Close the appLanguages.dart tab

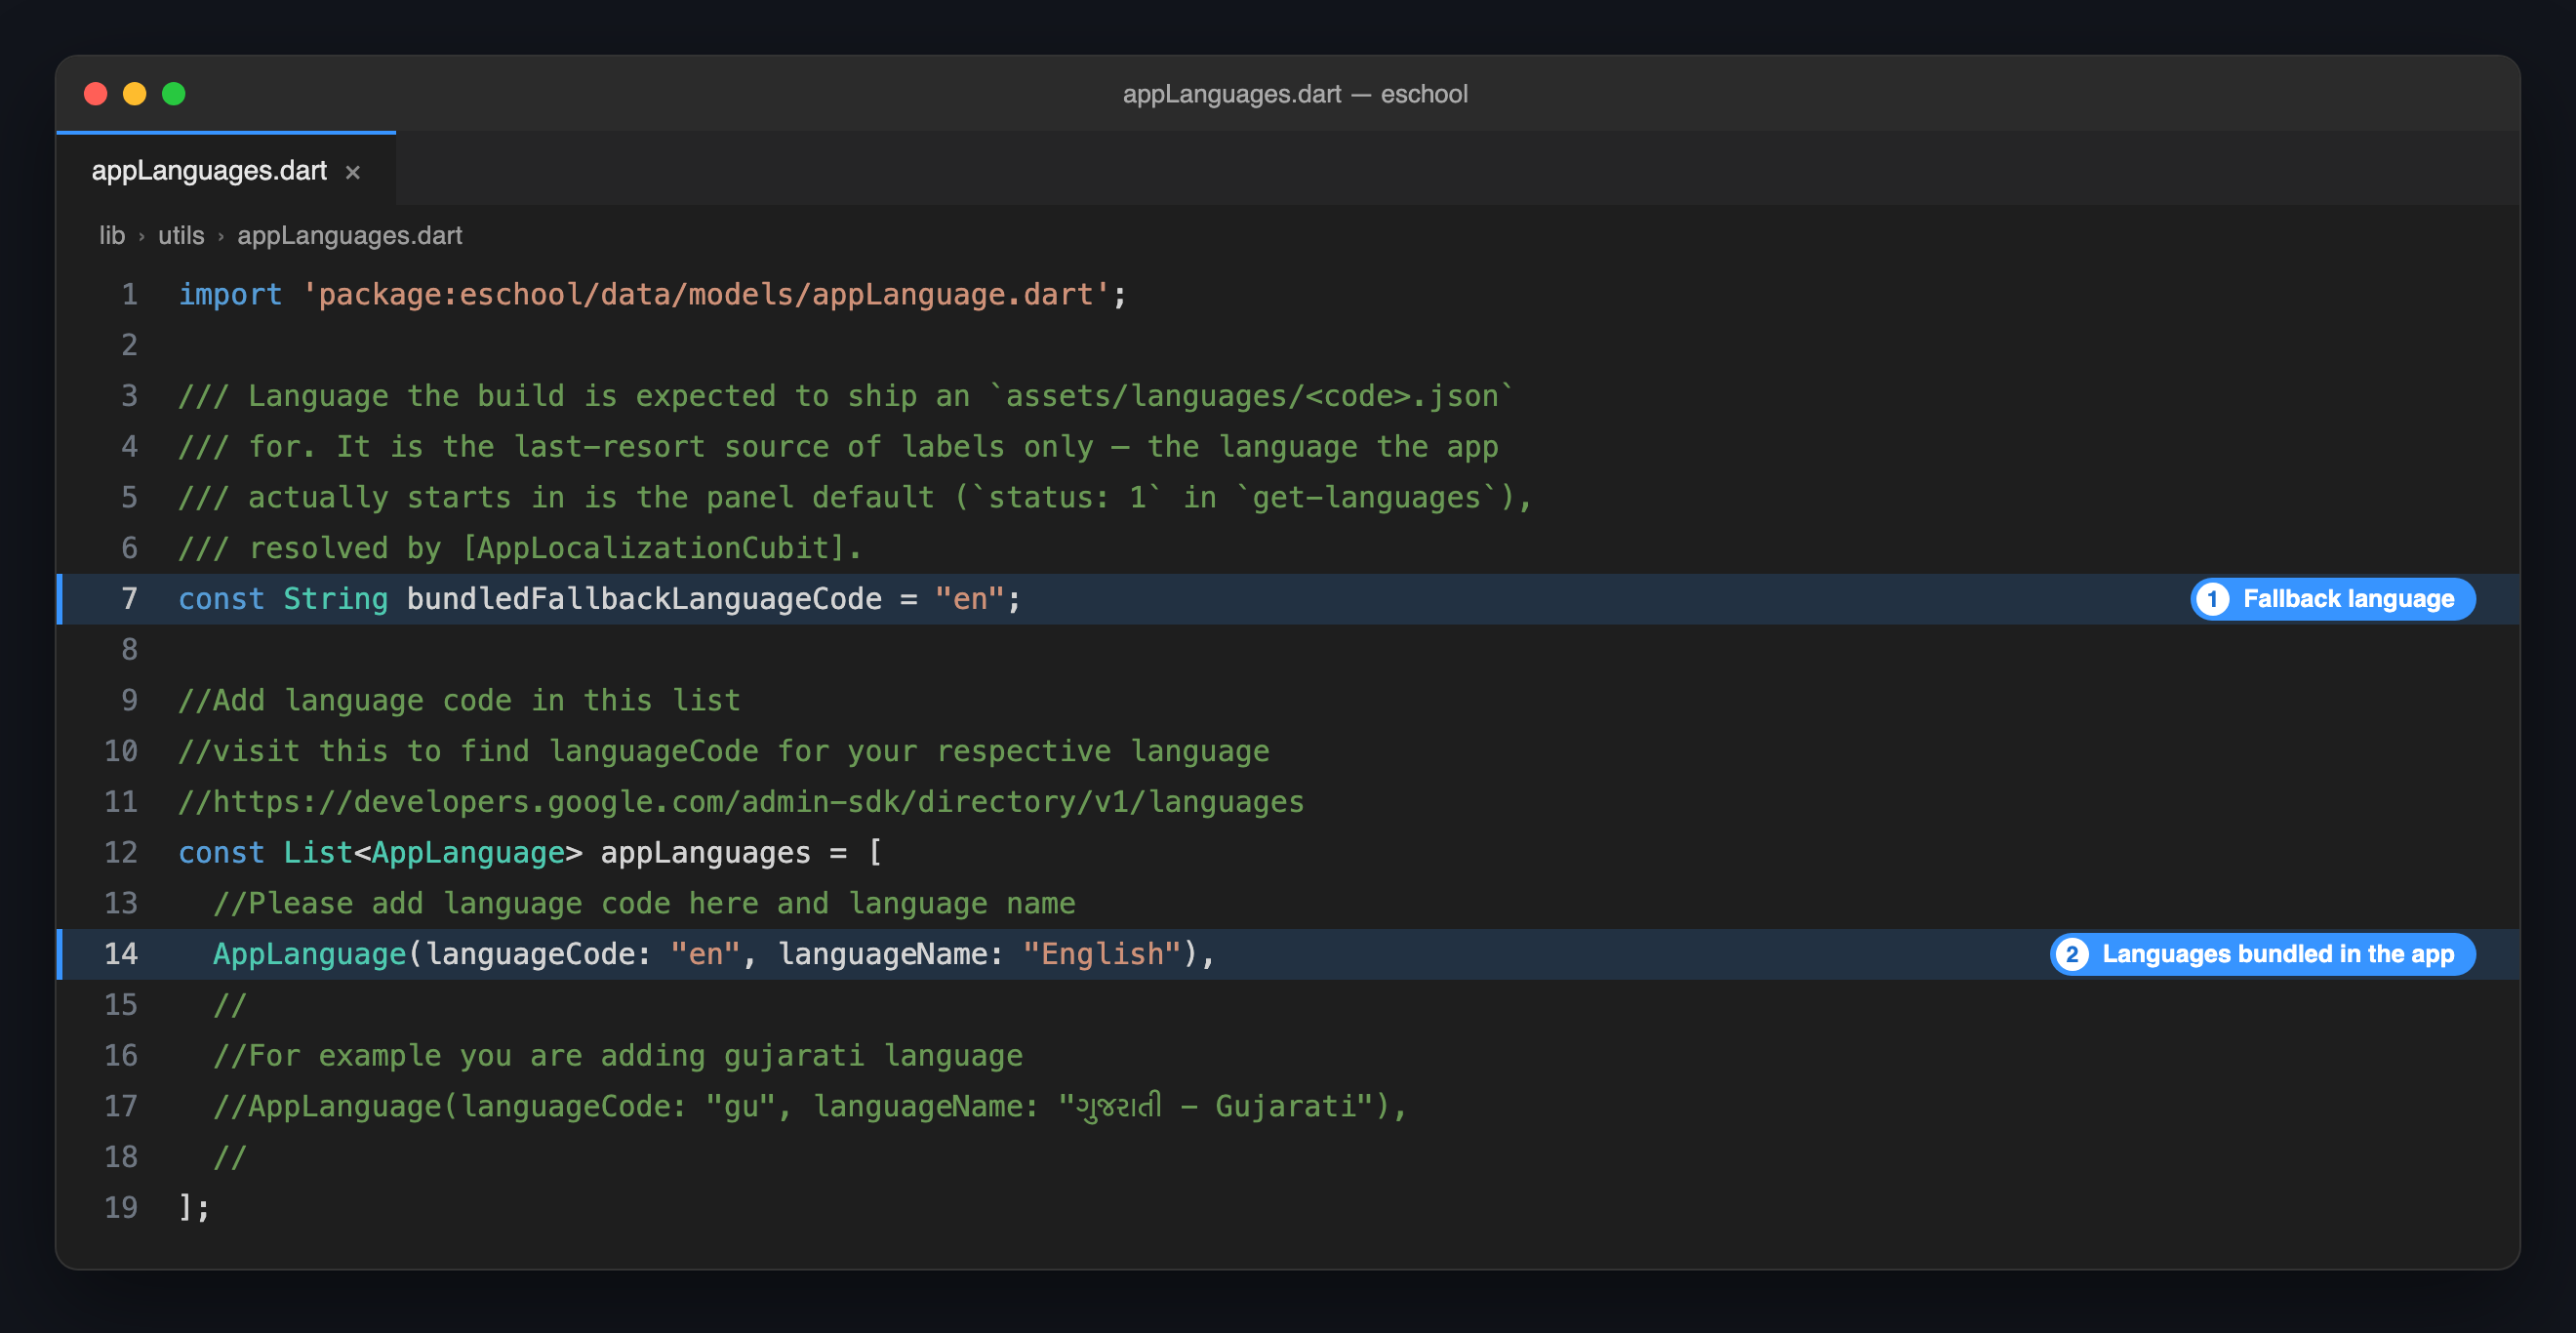click(352, 172)
